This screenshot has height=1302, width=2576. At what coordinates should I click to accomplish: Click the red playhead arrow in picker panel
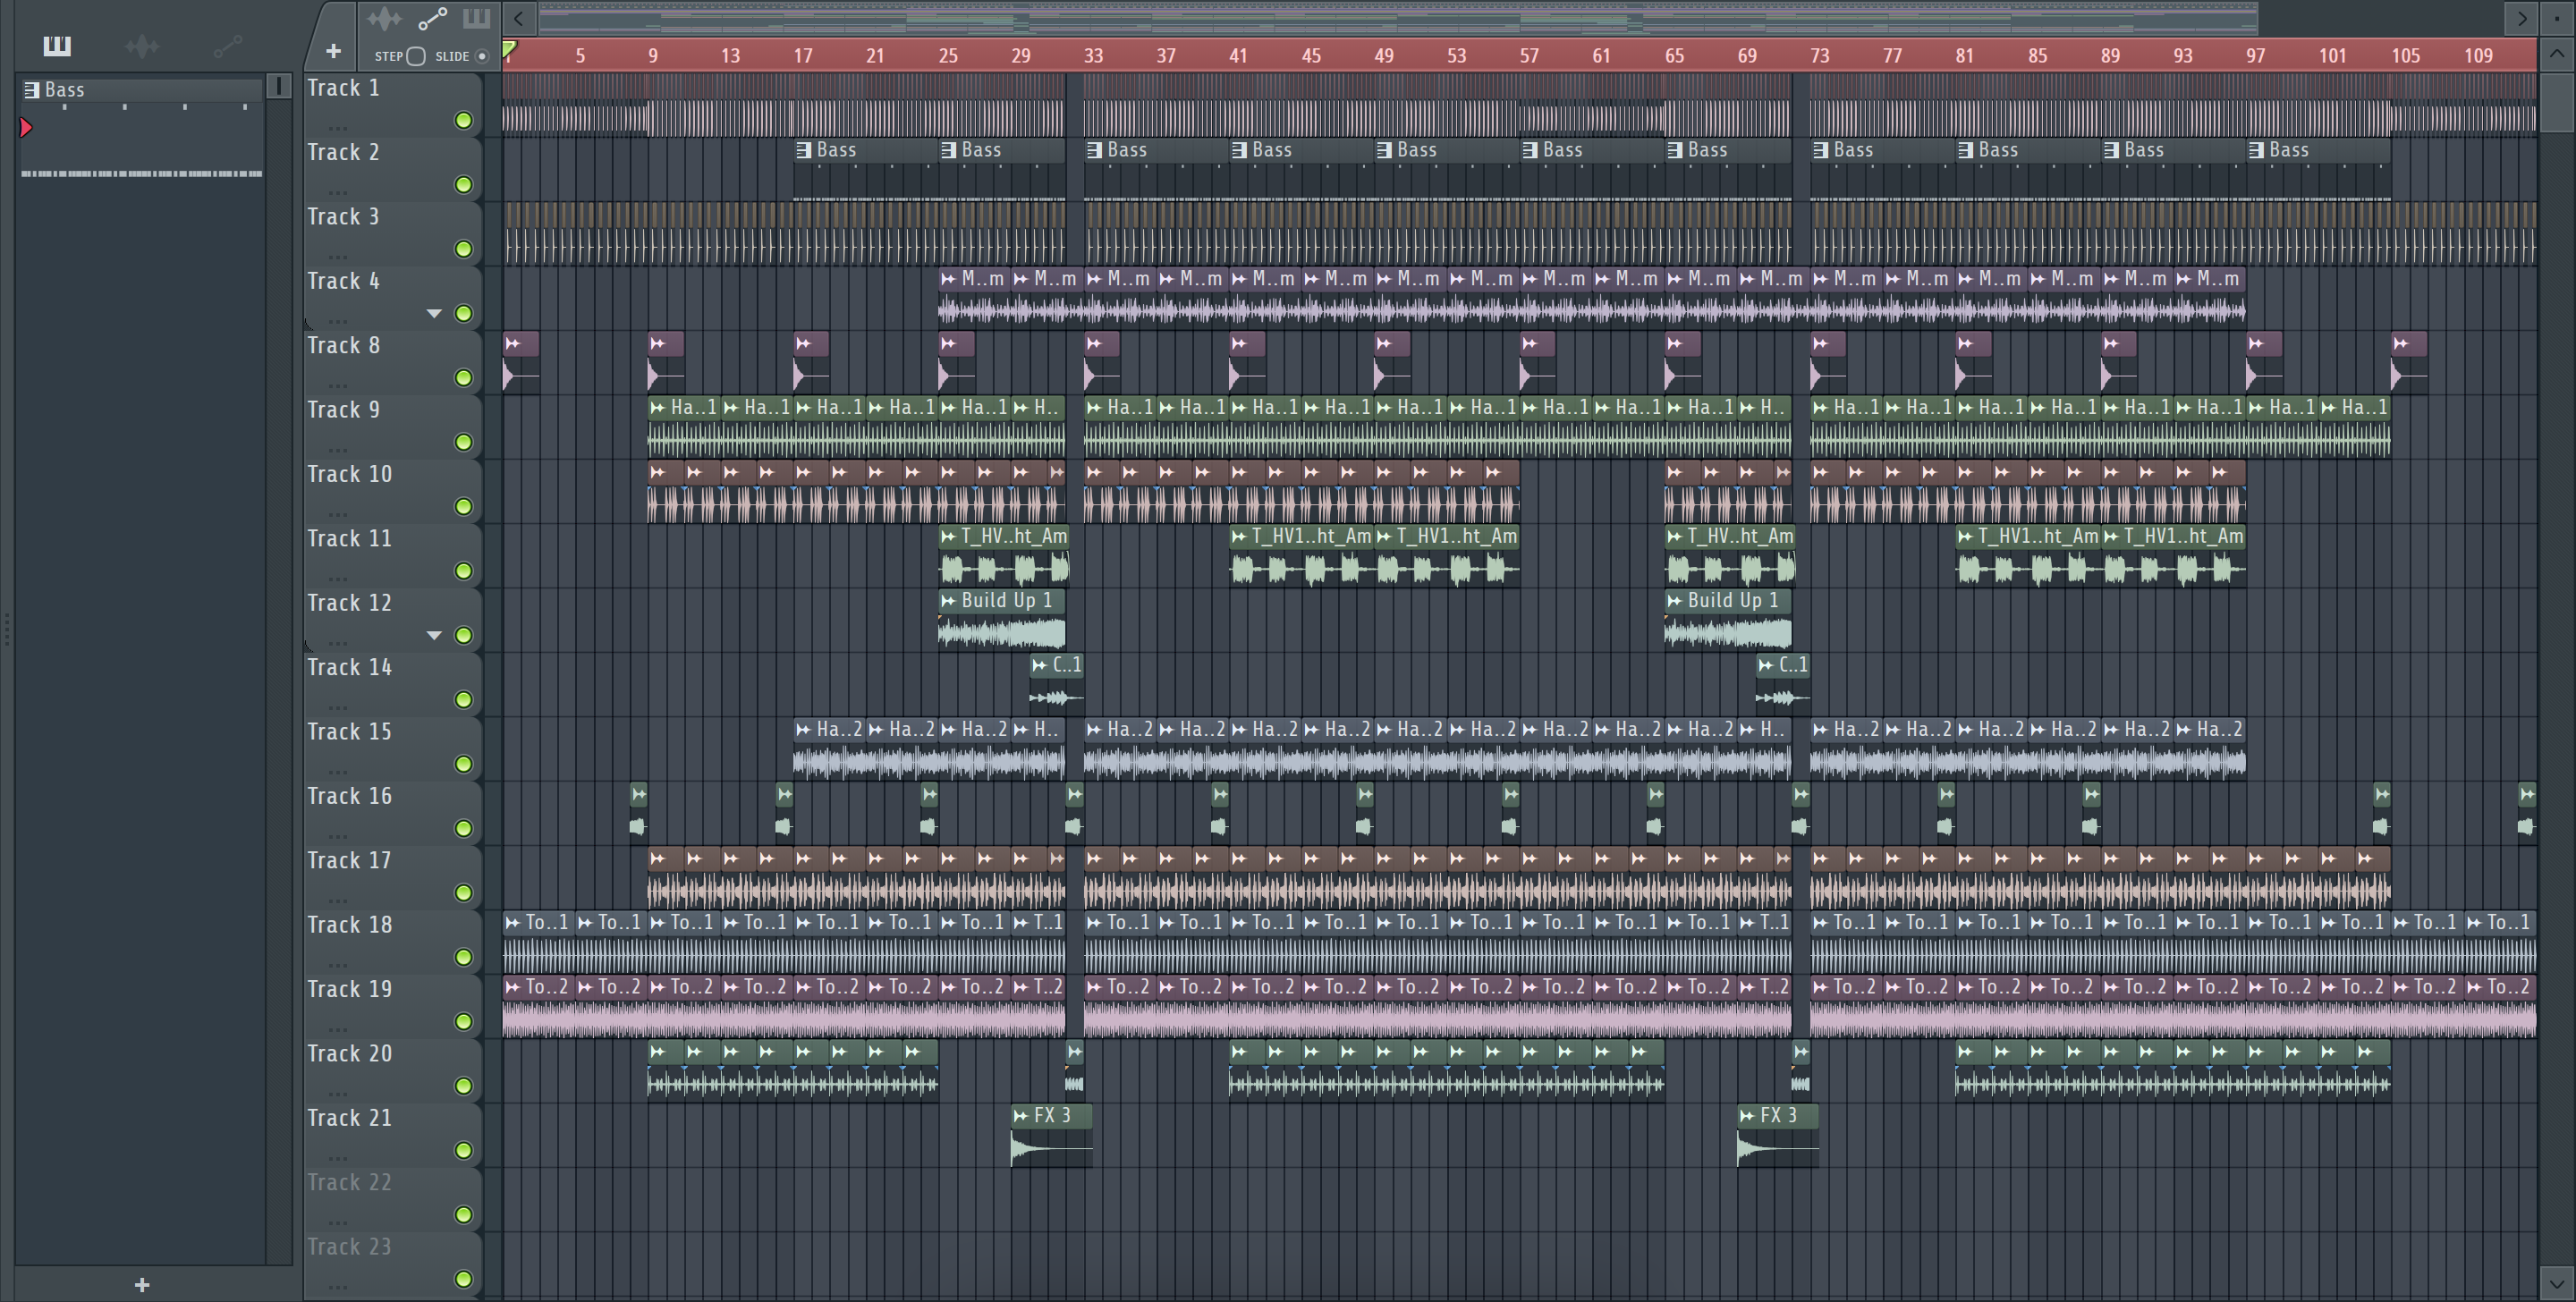tap(26, 127)
